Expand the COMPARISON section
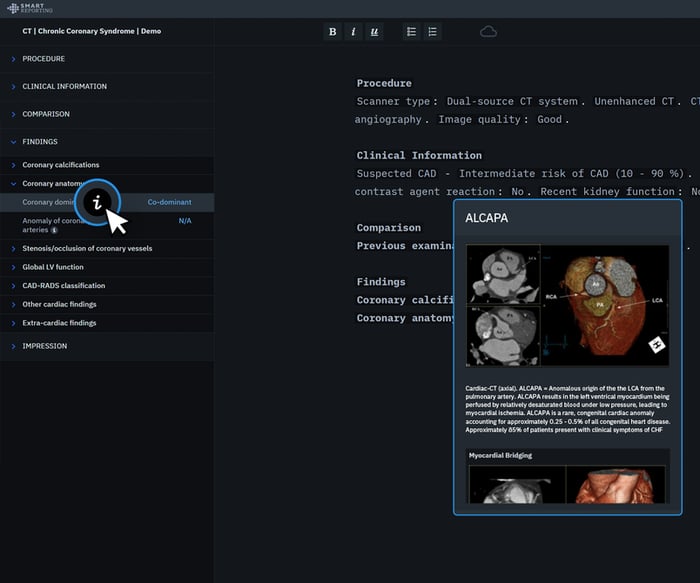700x583 pixels. pos(46,114)
